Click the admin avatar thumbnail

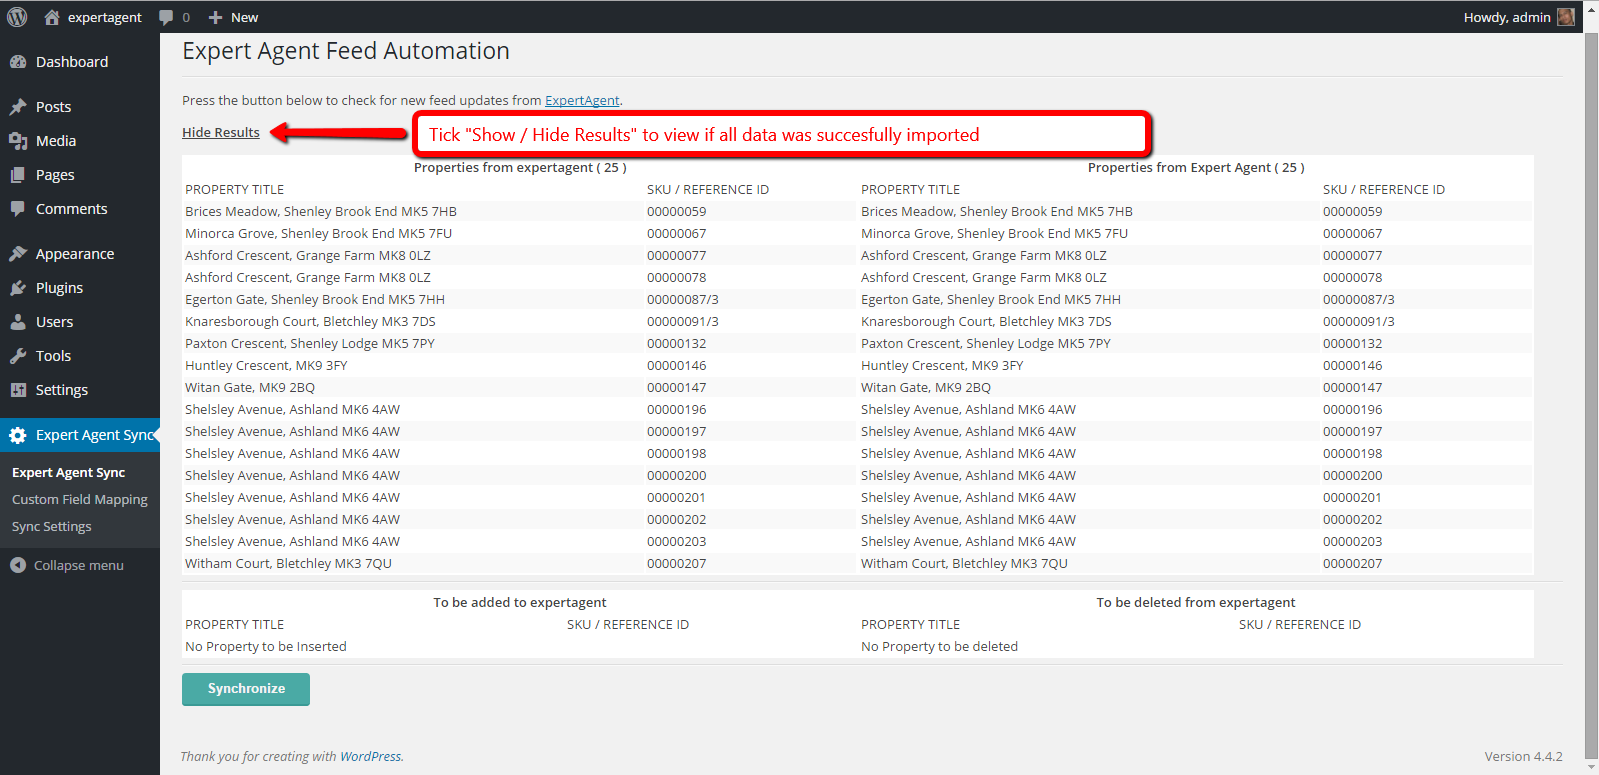[1566, 17]
